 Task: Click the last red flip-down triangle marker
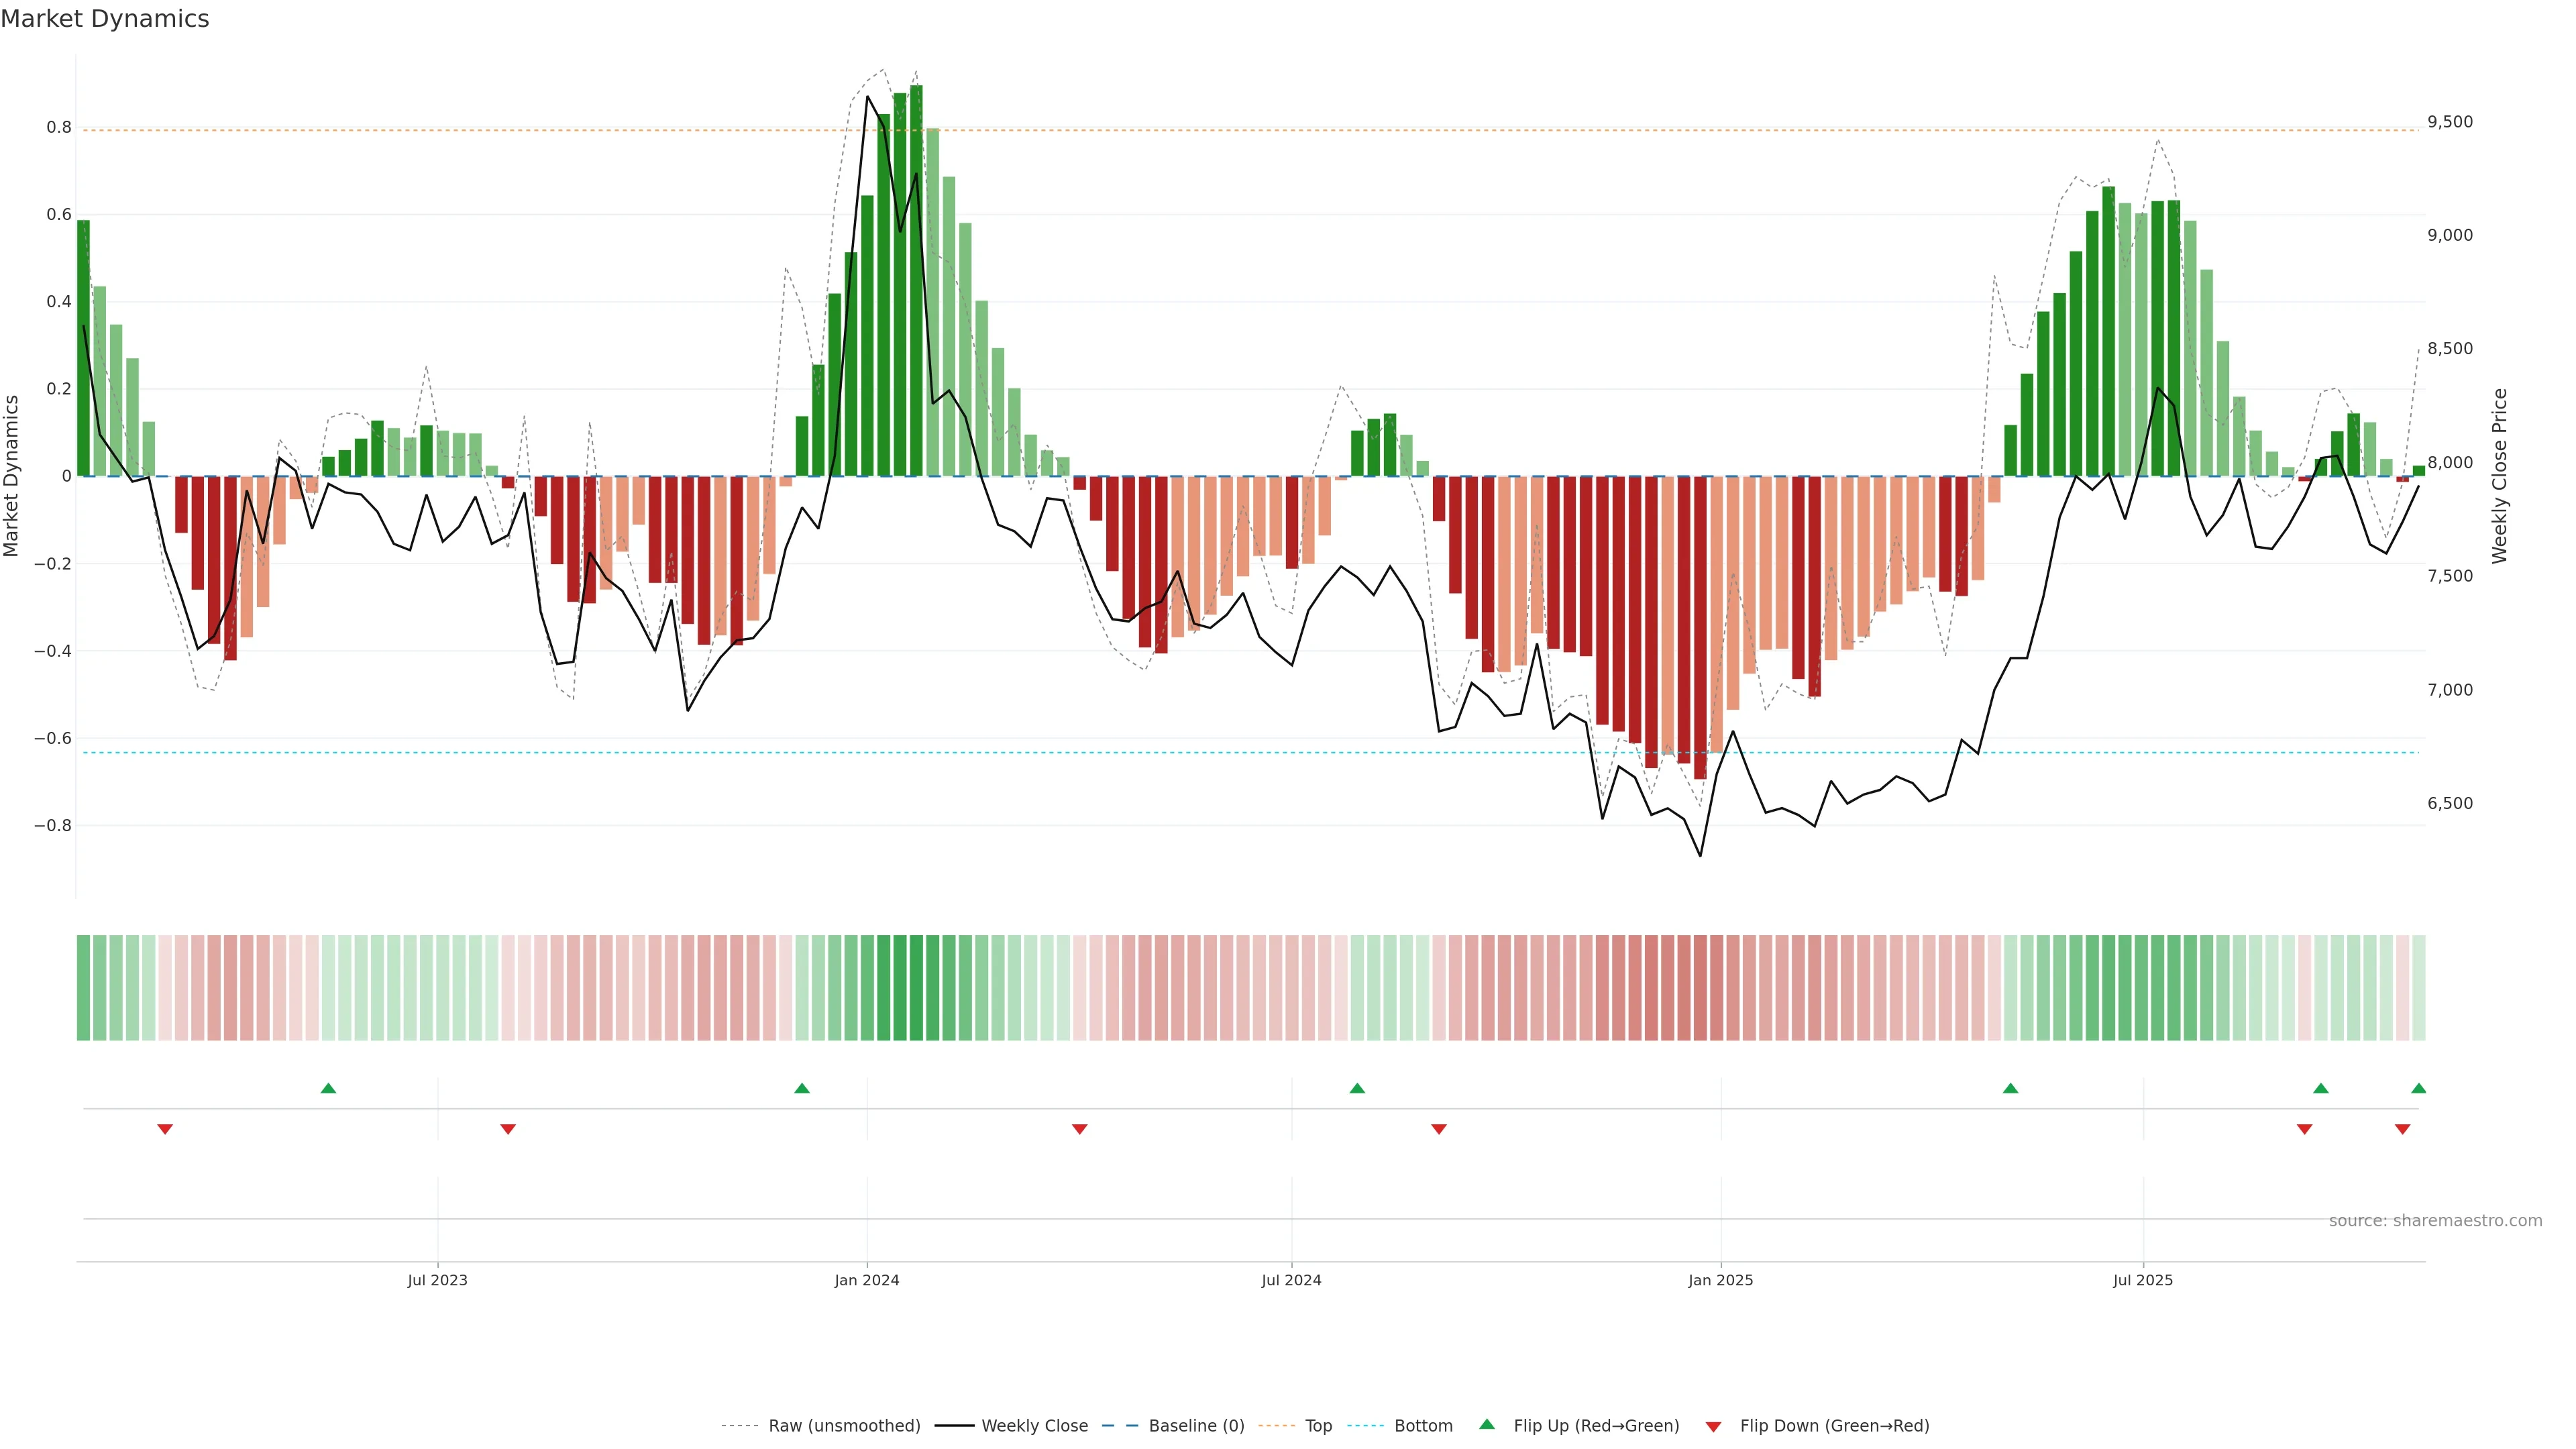(2402, 1129)
